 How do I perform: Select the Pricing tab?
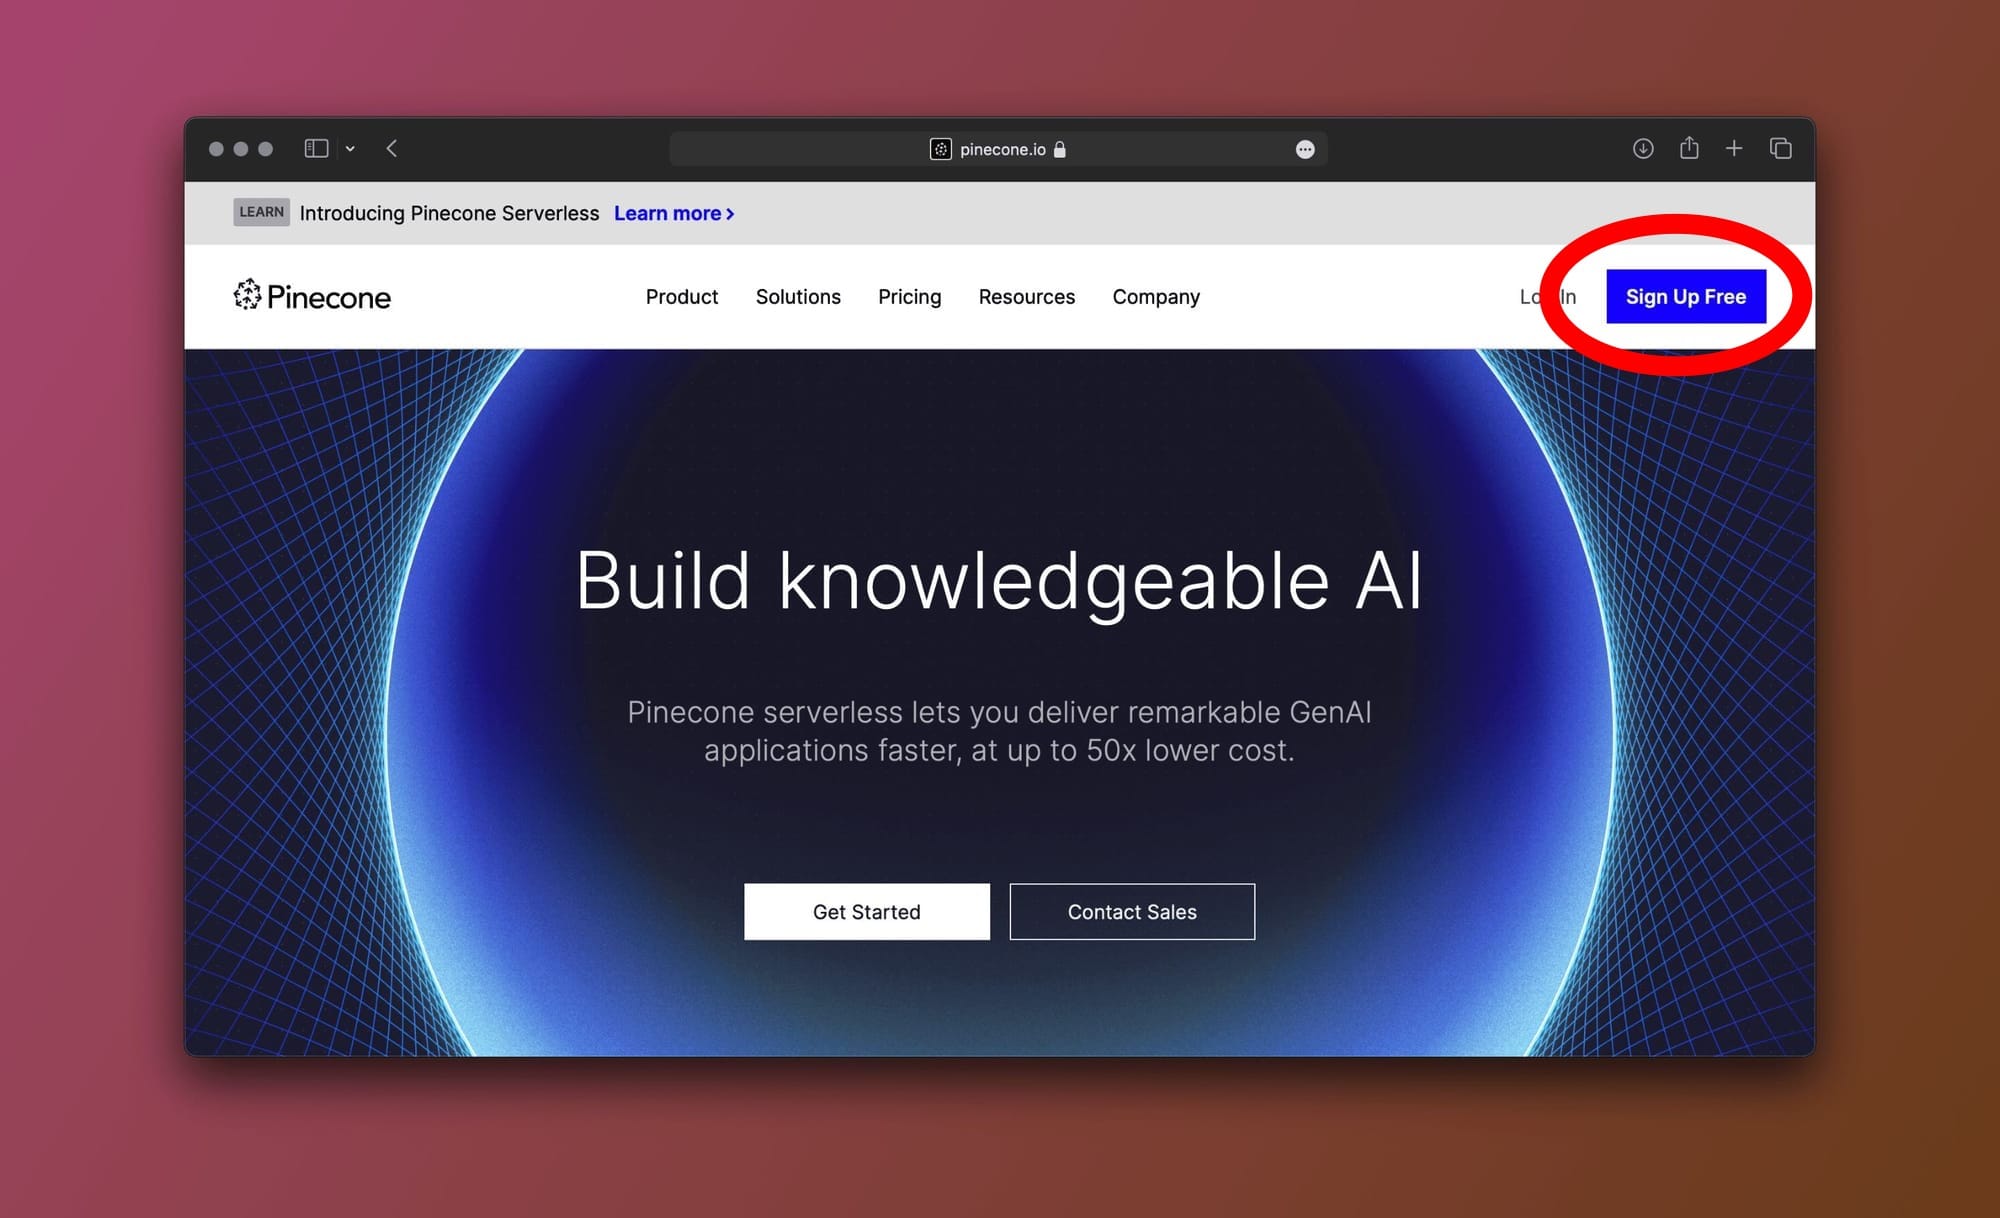[x=910, y=296]
